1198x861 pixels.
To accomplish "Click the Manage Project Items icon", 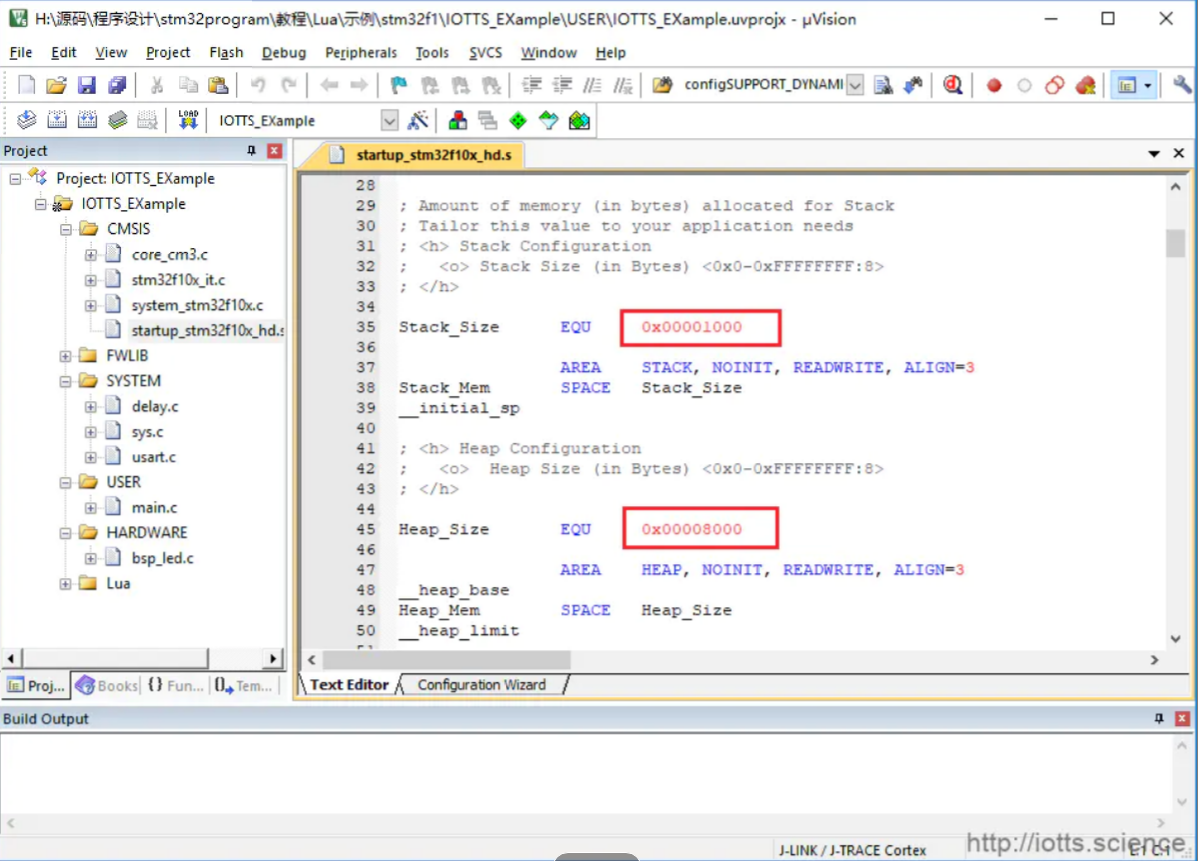I will pyautogui.click(x=458, y=121).
